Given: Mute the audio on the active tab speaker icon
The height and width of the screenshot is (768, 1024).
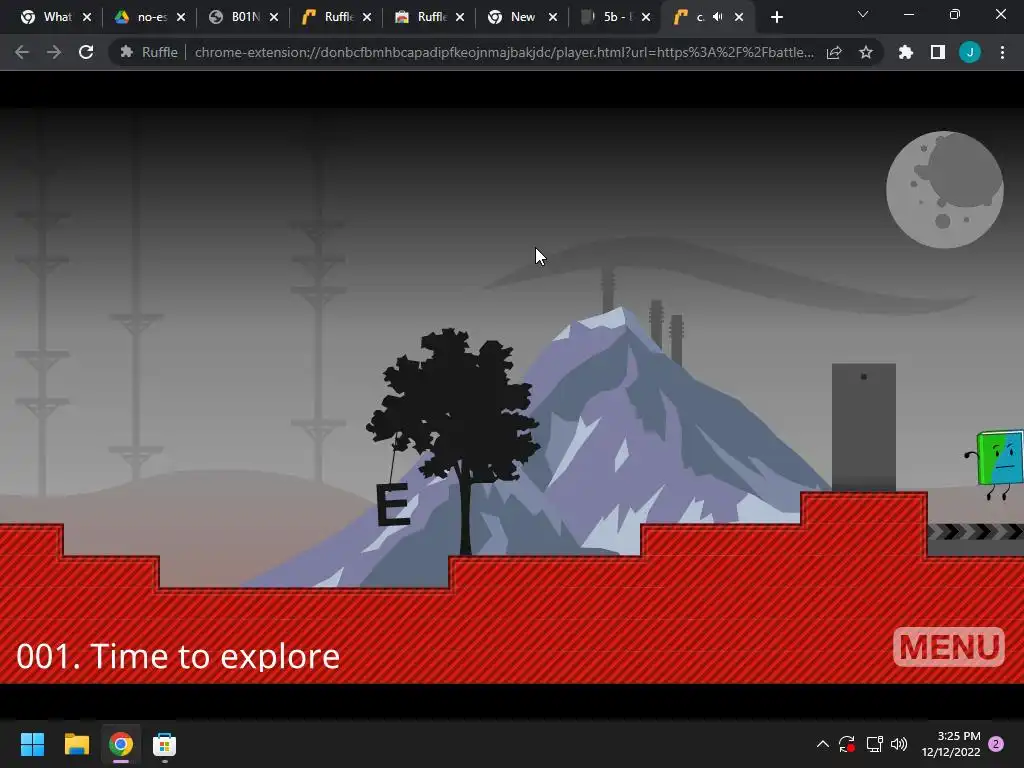Looking at the screenshot, I should pos(718,17).
